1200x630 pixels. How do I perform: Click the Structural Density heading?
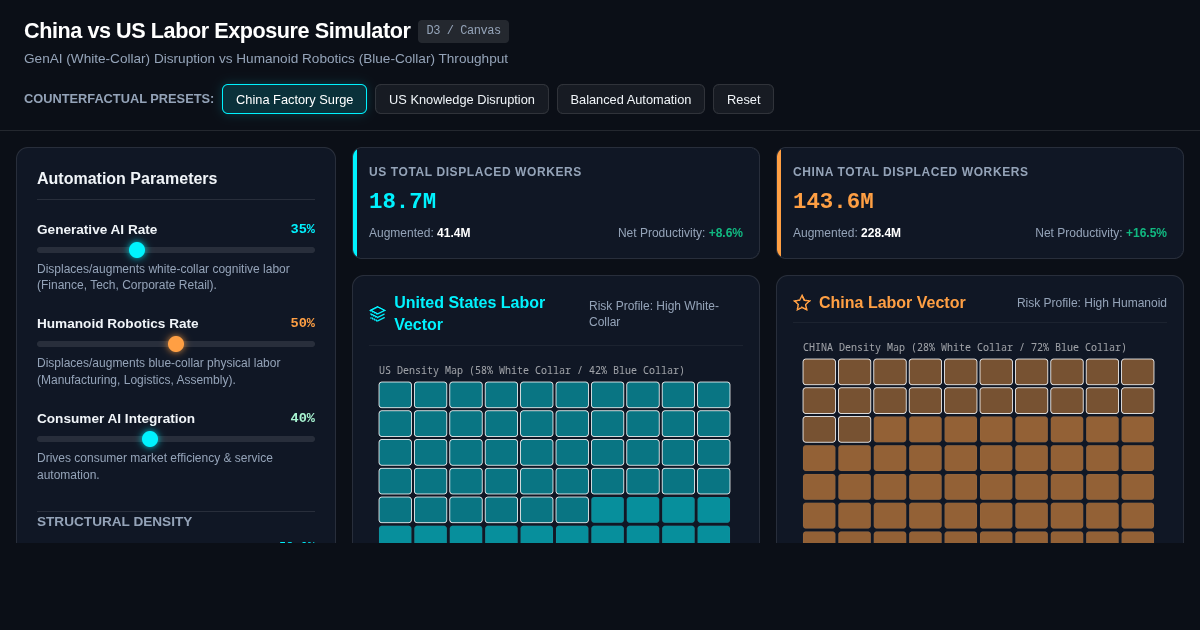click(115, 522)
